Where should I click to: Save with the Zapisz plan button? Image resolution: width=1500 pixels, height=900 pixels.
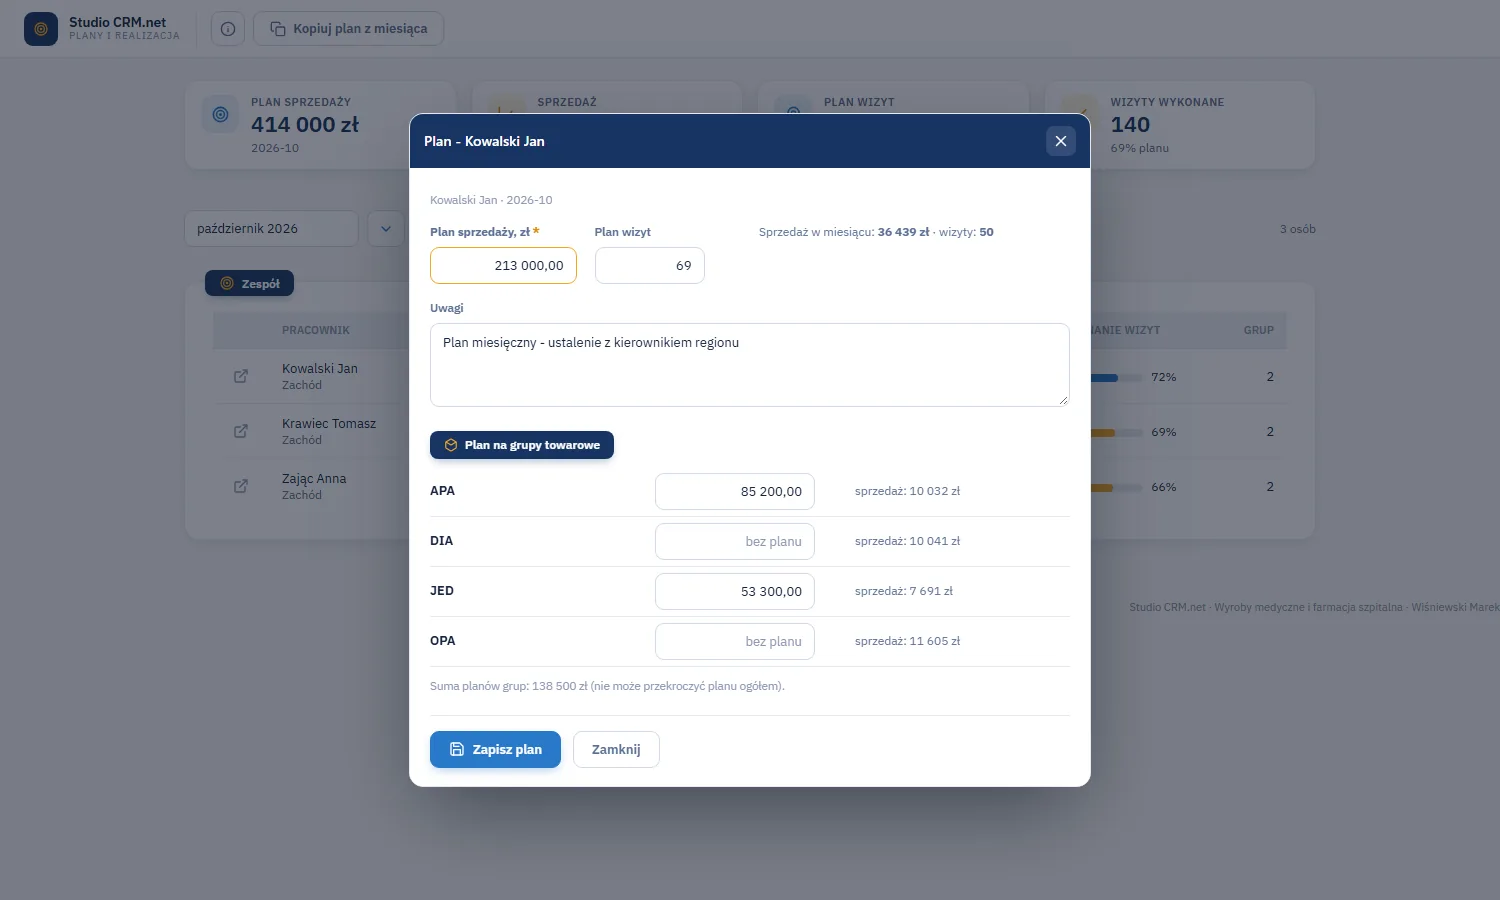coord(496,750)
